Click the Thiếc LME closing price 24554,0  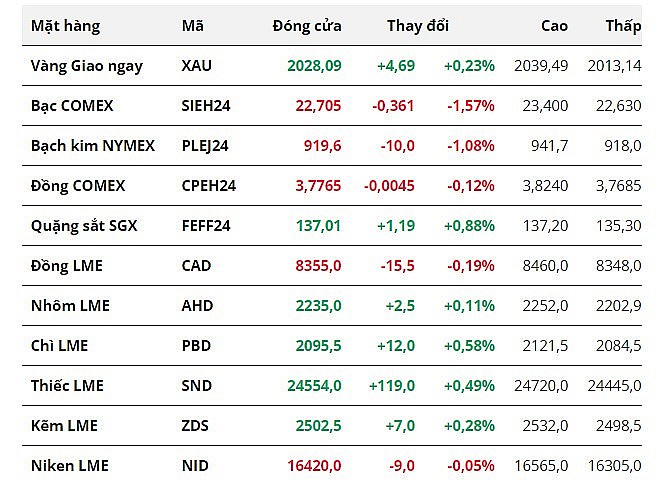tap(315, 385)
